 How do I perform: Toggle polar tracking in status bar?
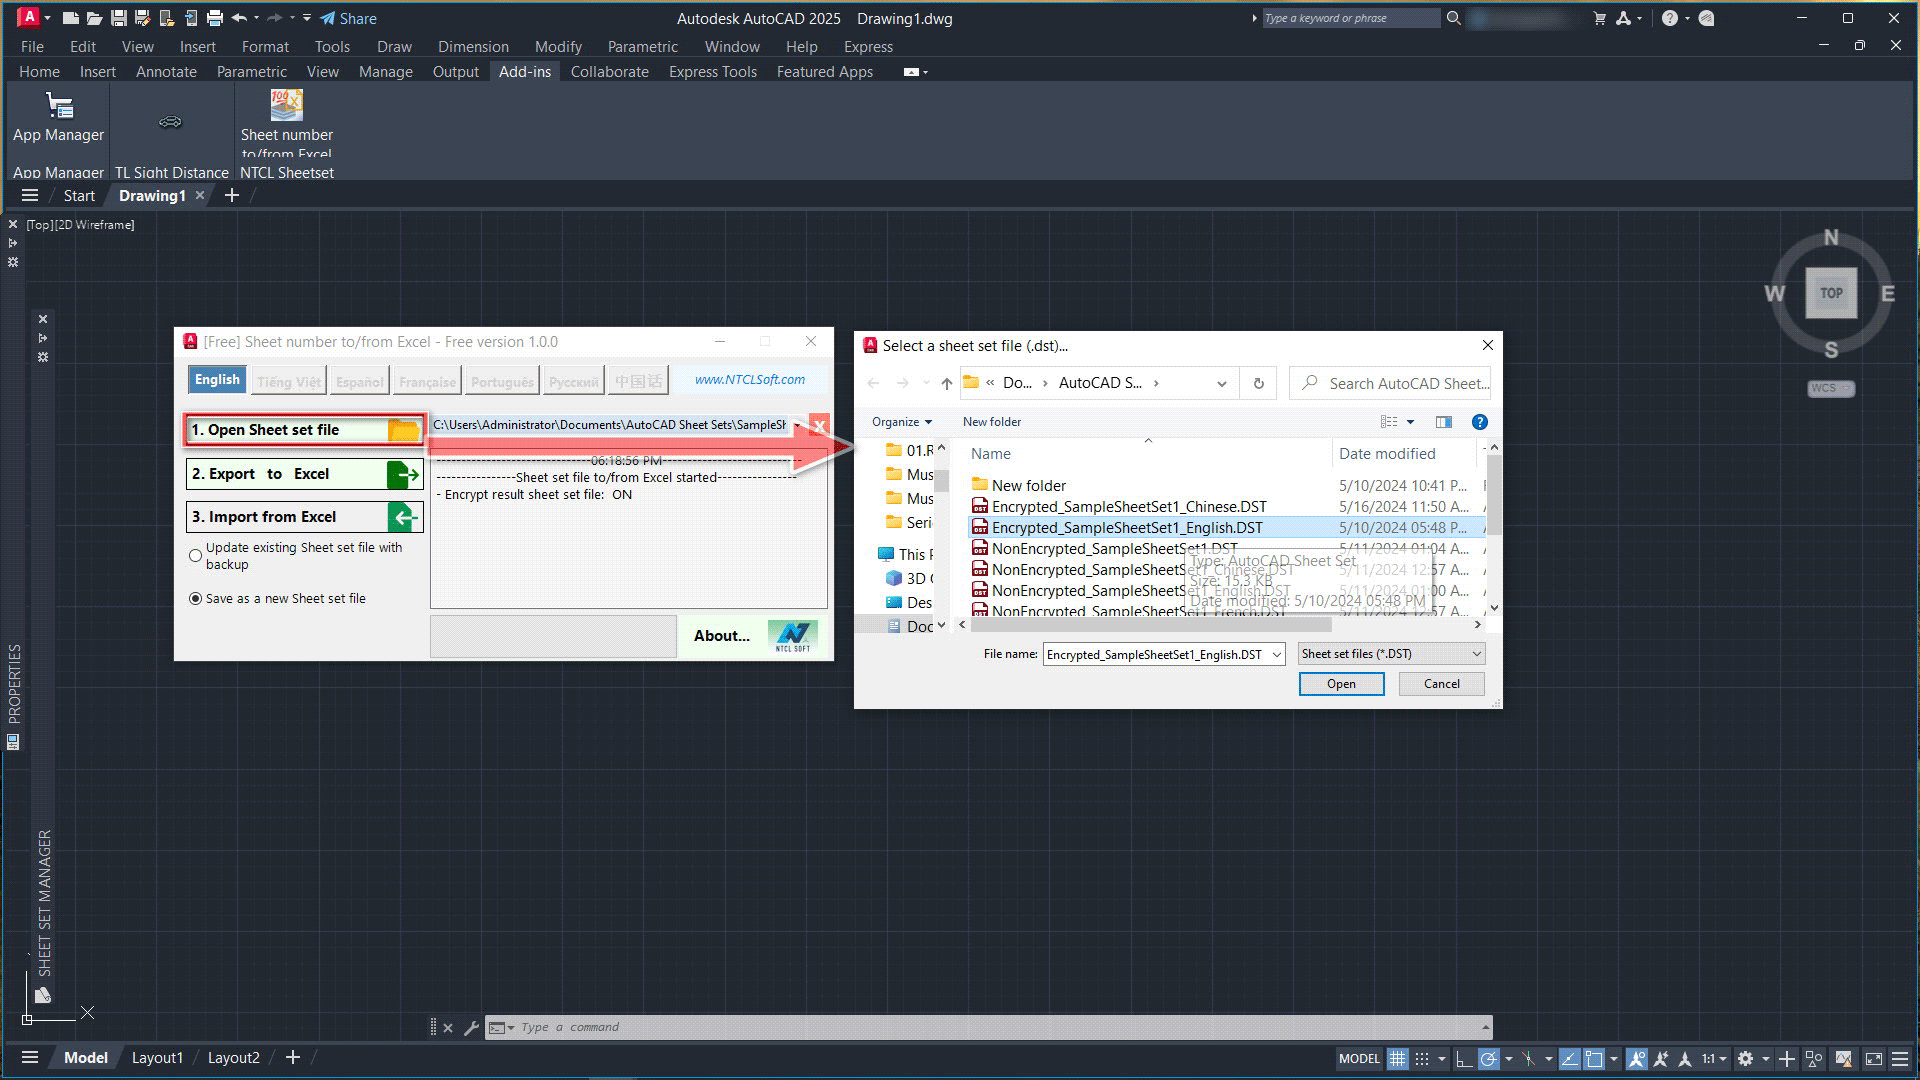click(1489, 1058)
